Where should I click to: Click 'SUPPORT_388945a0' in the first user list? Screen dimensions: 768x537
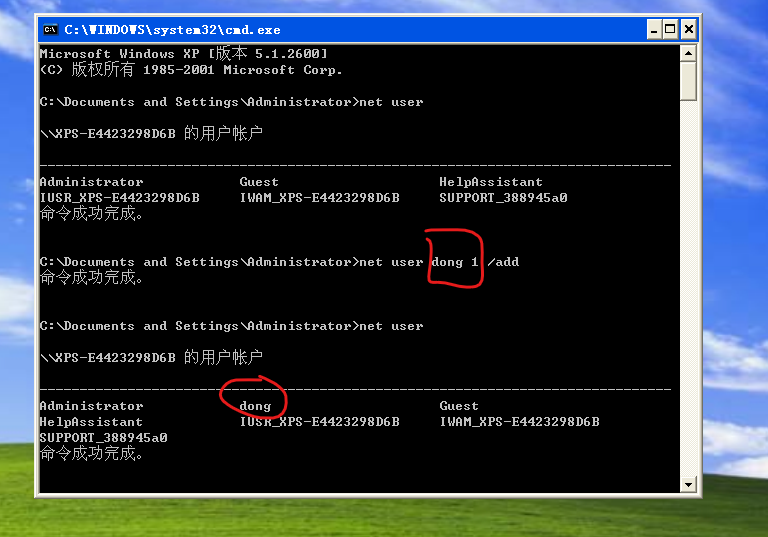(503, 197)
